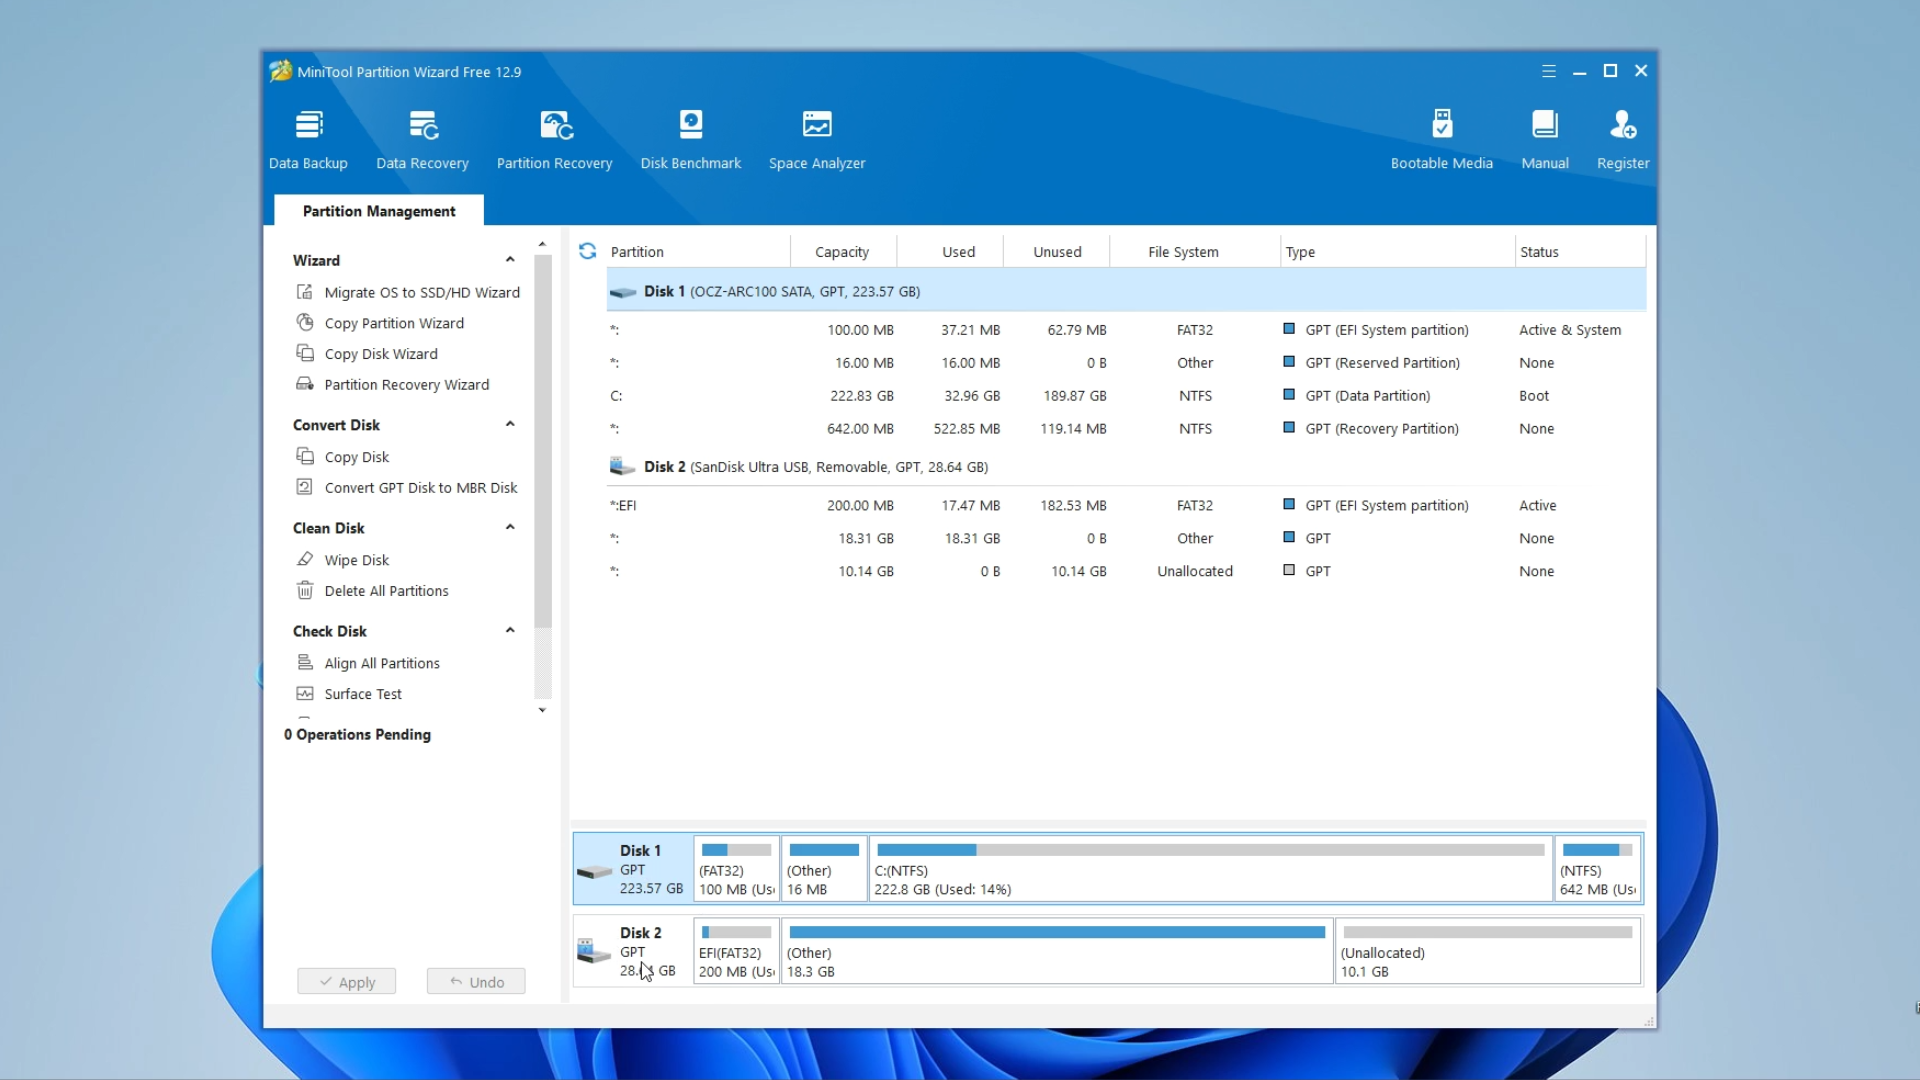Collapse the Check Disk section
The image size is (1920, 1080).
tap(510, 631)
